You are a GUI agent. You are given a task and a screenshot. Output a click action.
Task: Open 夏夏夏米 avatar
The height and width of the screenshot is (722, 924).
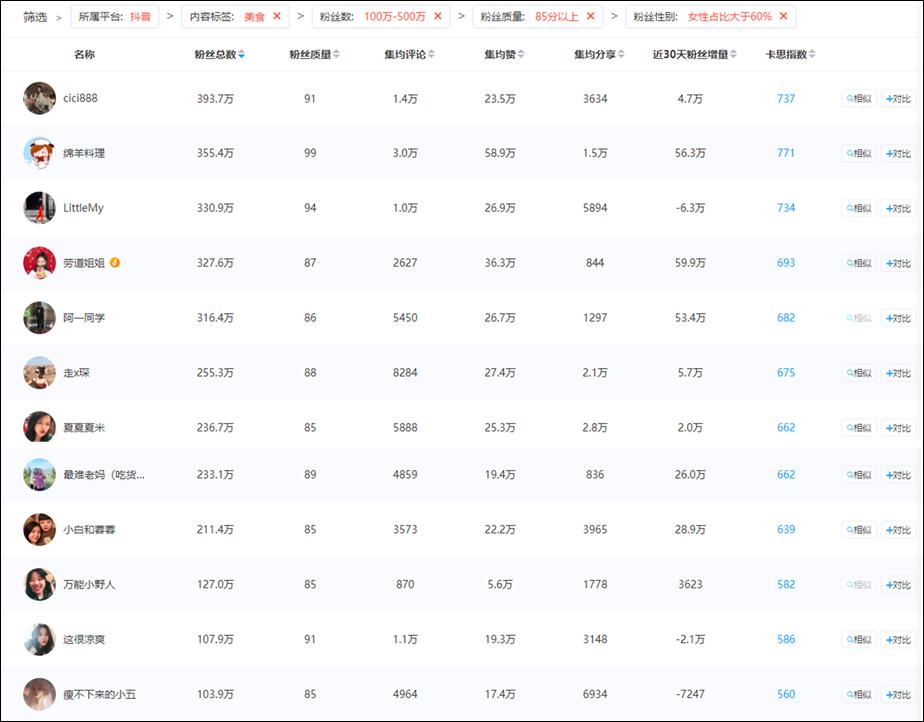click(x=39, y=427)
